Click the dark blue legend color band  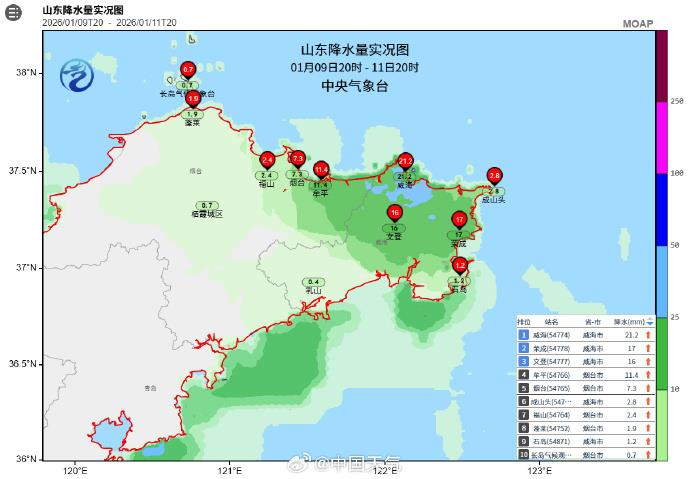[x=661, y=209]
